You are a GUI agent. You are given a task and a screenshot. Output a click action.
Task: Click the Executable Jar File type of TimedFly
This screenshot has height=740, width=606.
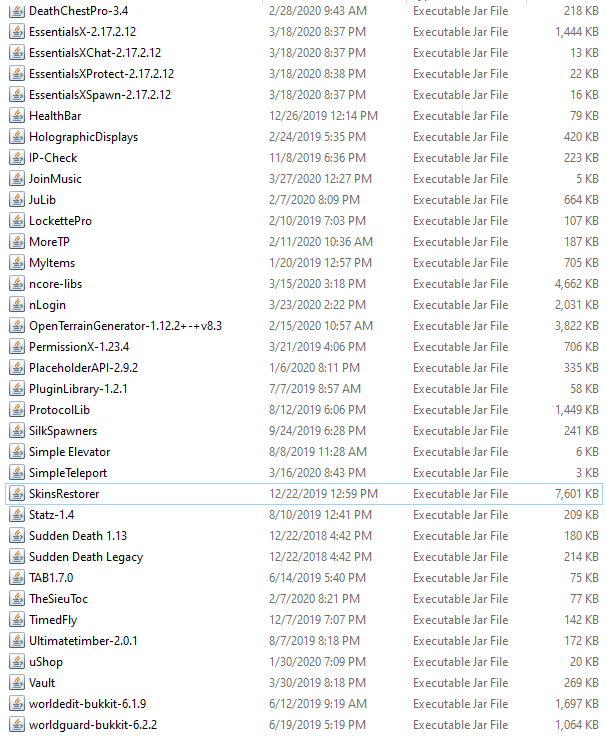click(x=461, y=620)
